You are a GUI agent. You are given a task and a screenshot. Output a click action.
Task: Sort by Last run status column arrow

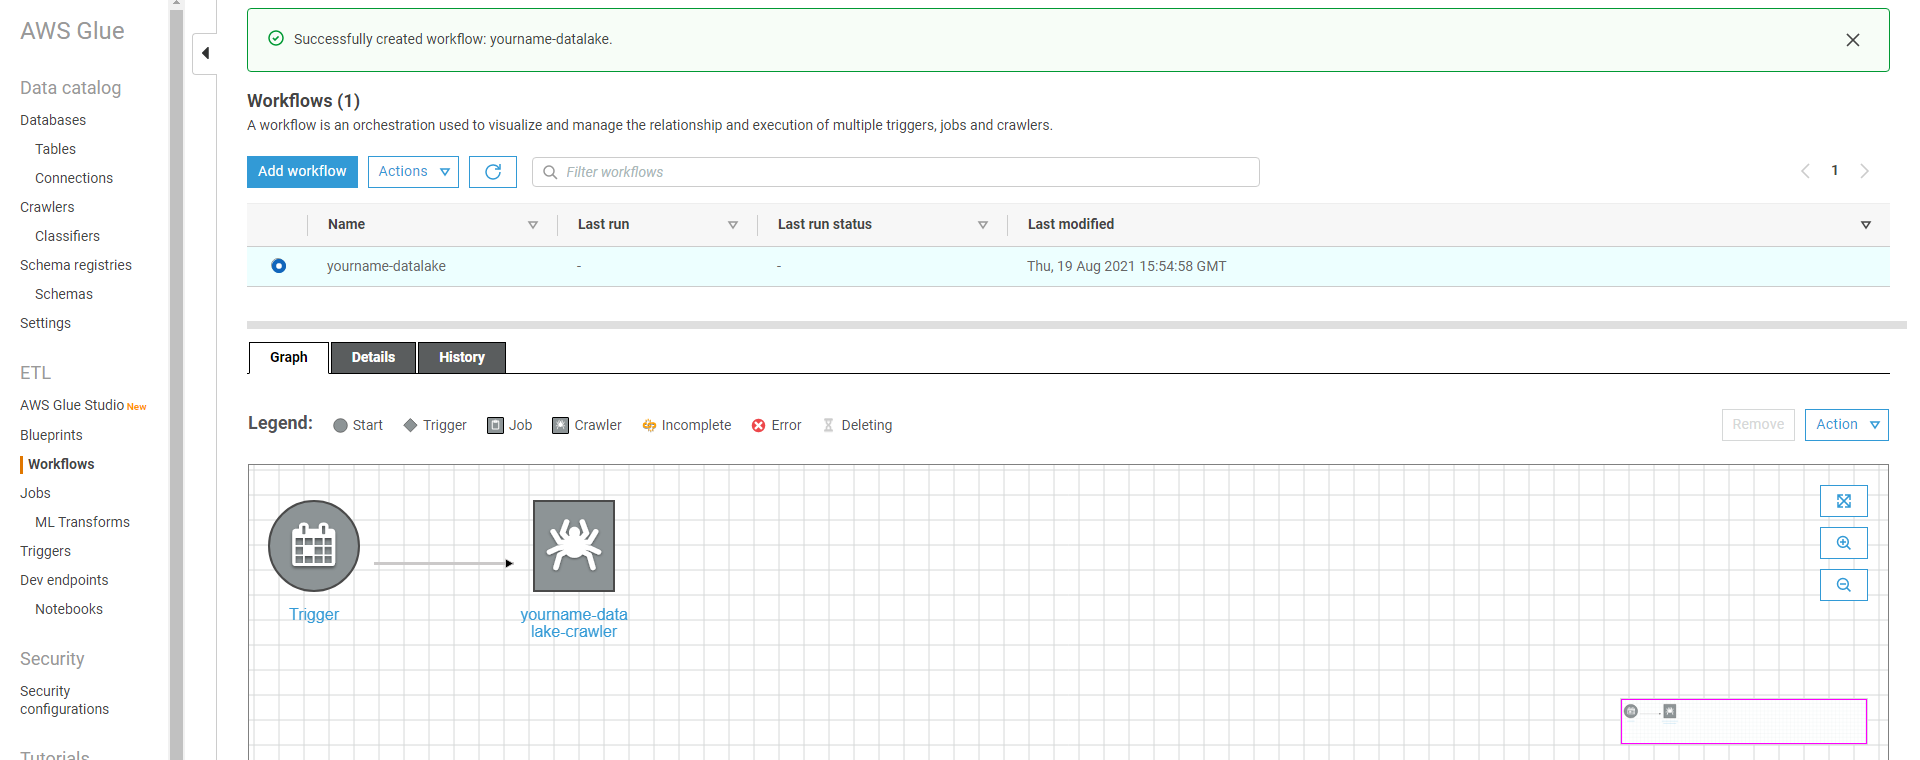pyautogui.click(x=983, y=225)
